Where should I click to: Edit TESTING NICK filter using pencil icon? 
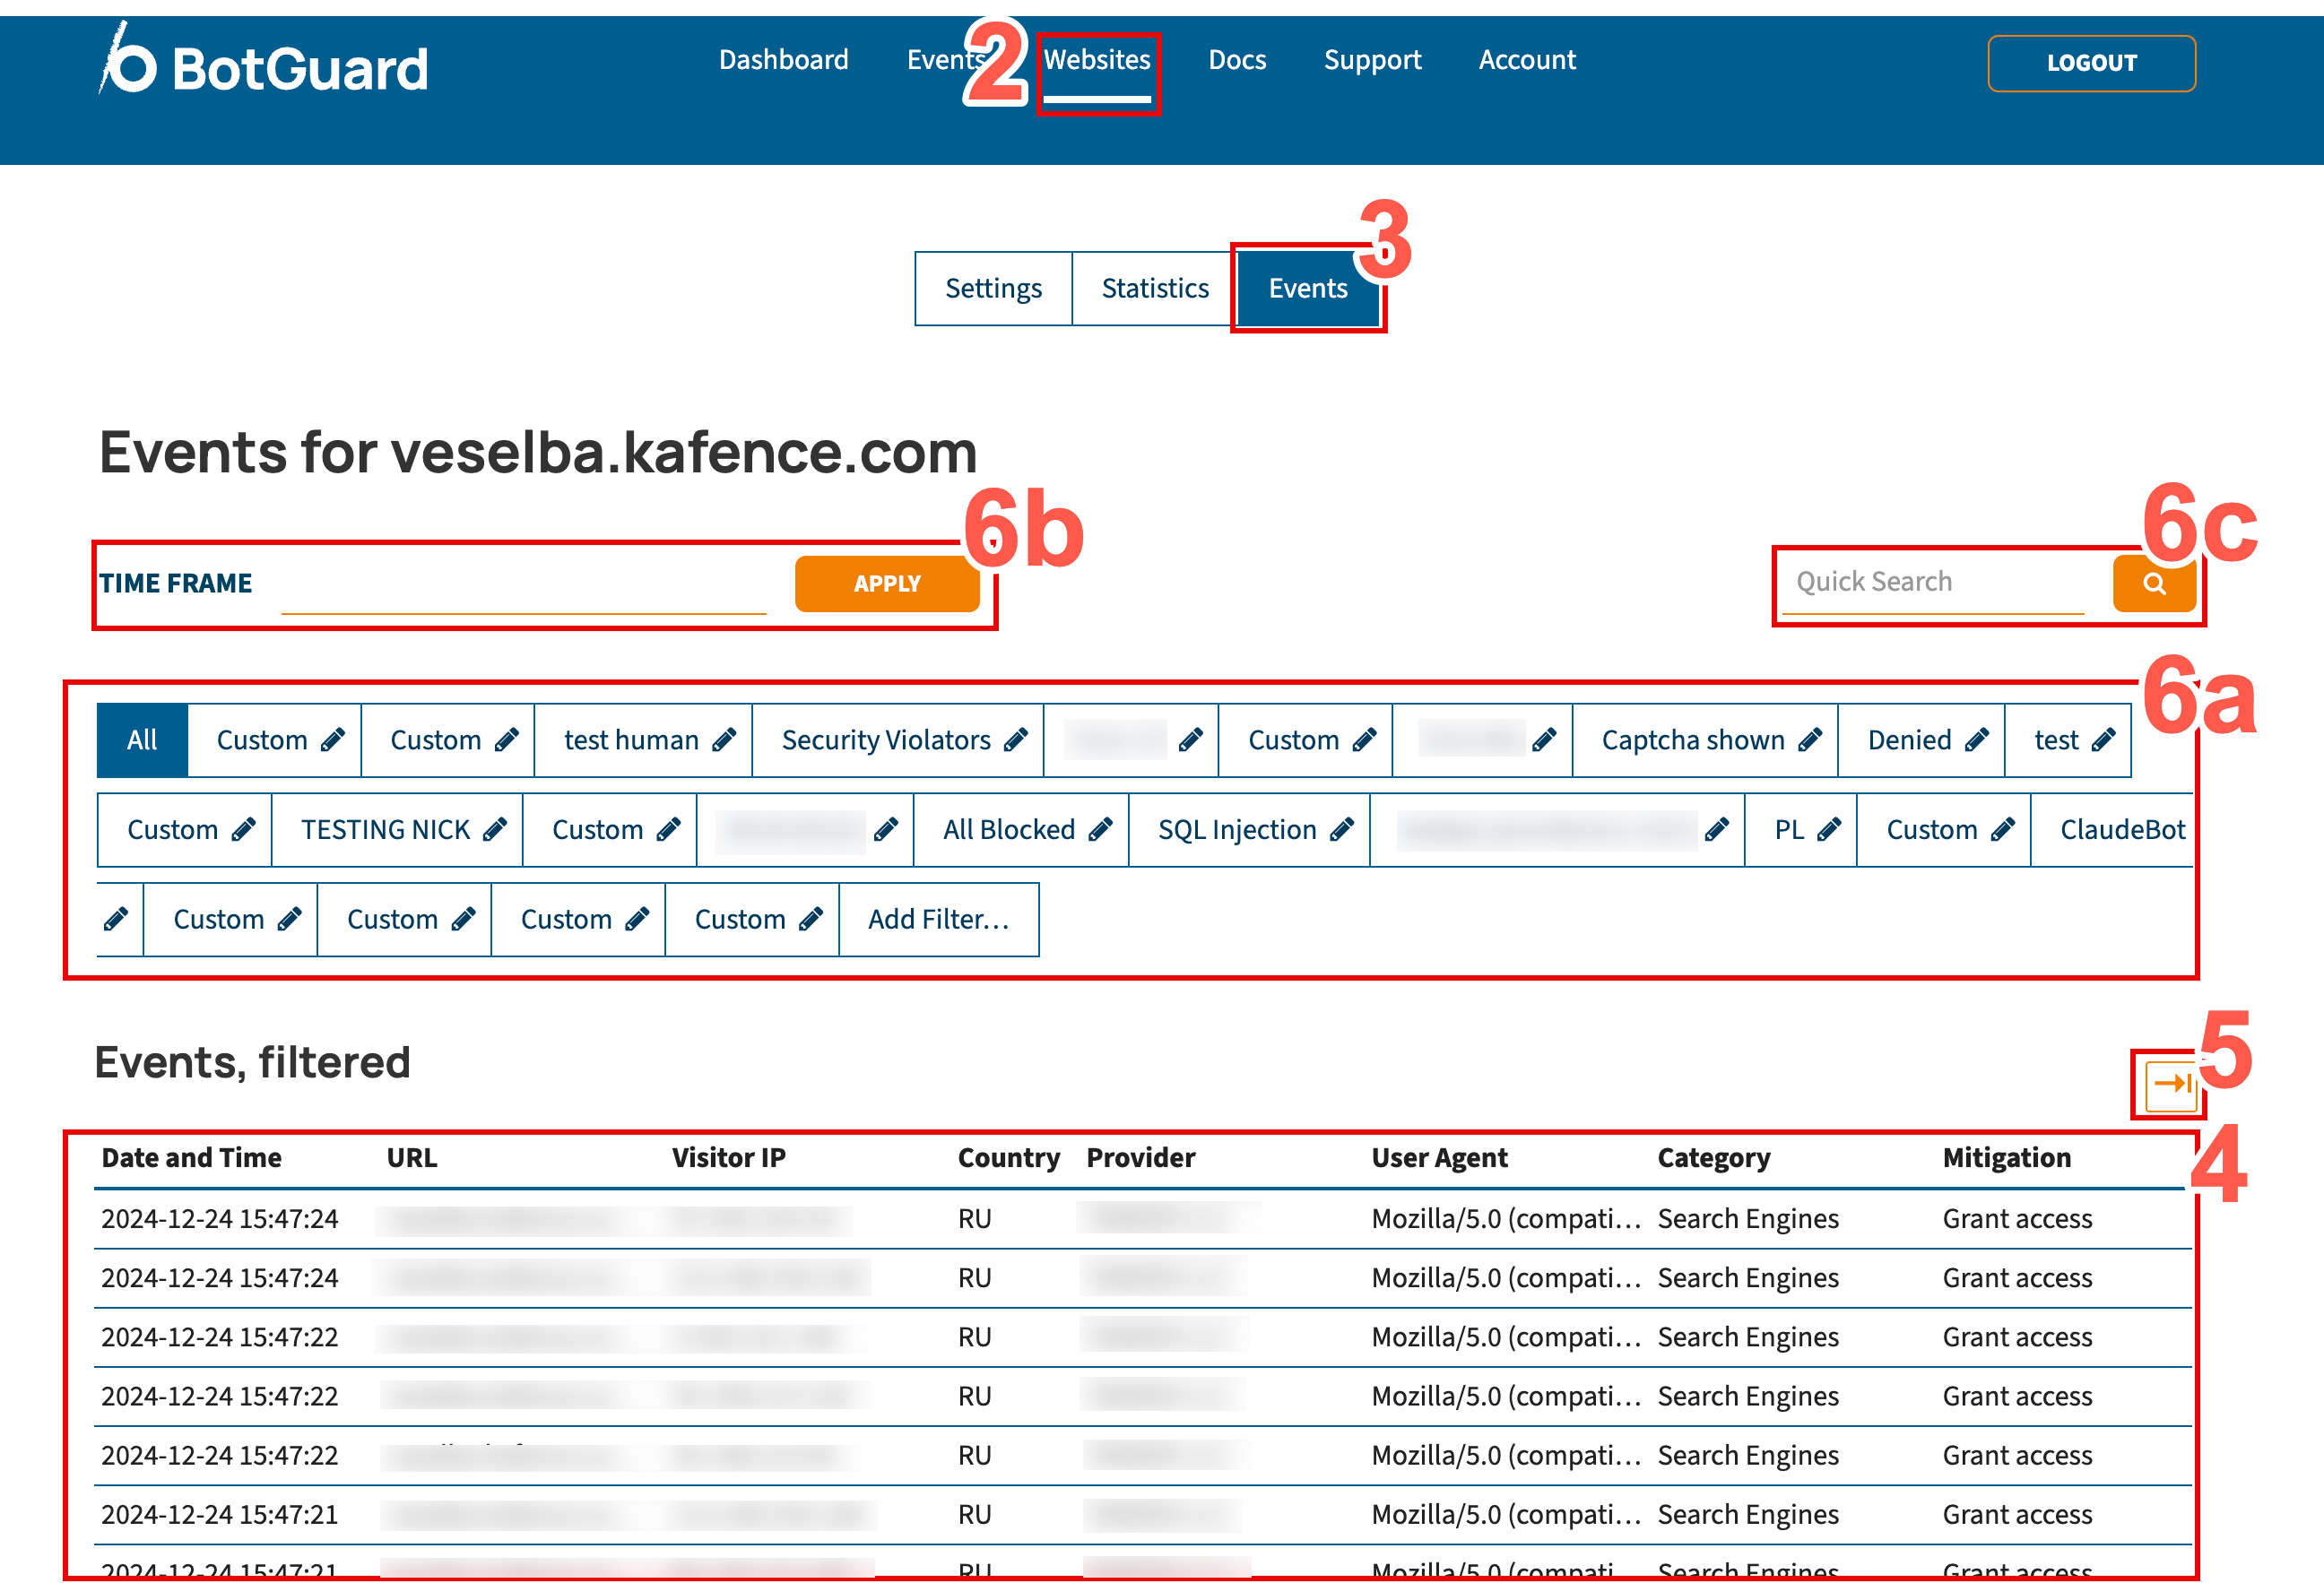coord(495,830)
